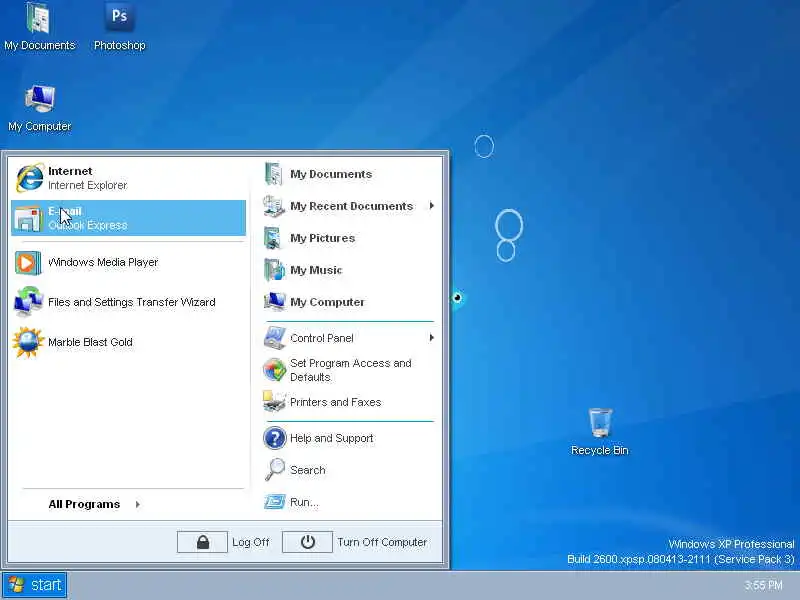Image resolution: width=800 pixels, height=600 pixels.
Task: Click My Recent Documents folder icon
Action: (273, 206)
